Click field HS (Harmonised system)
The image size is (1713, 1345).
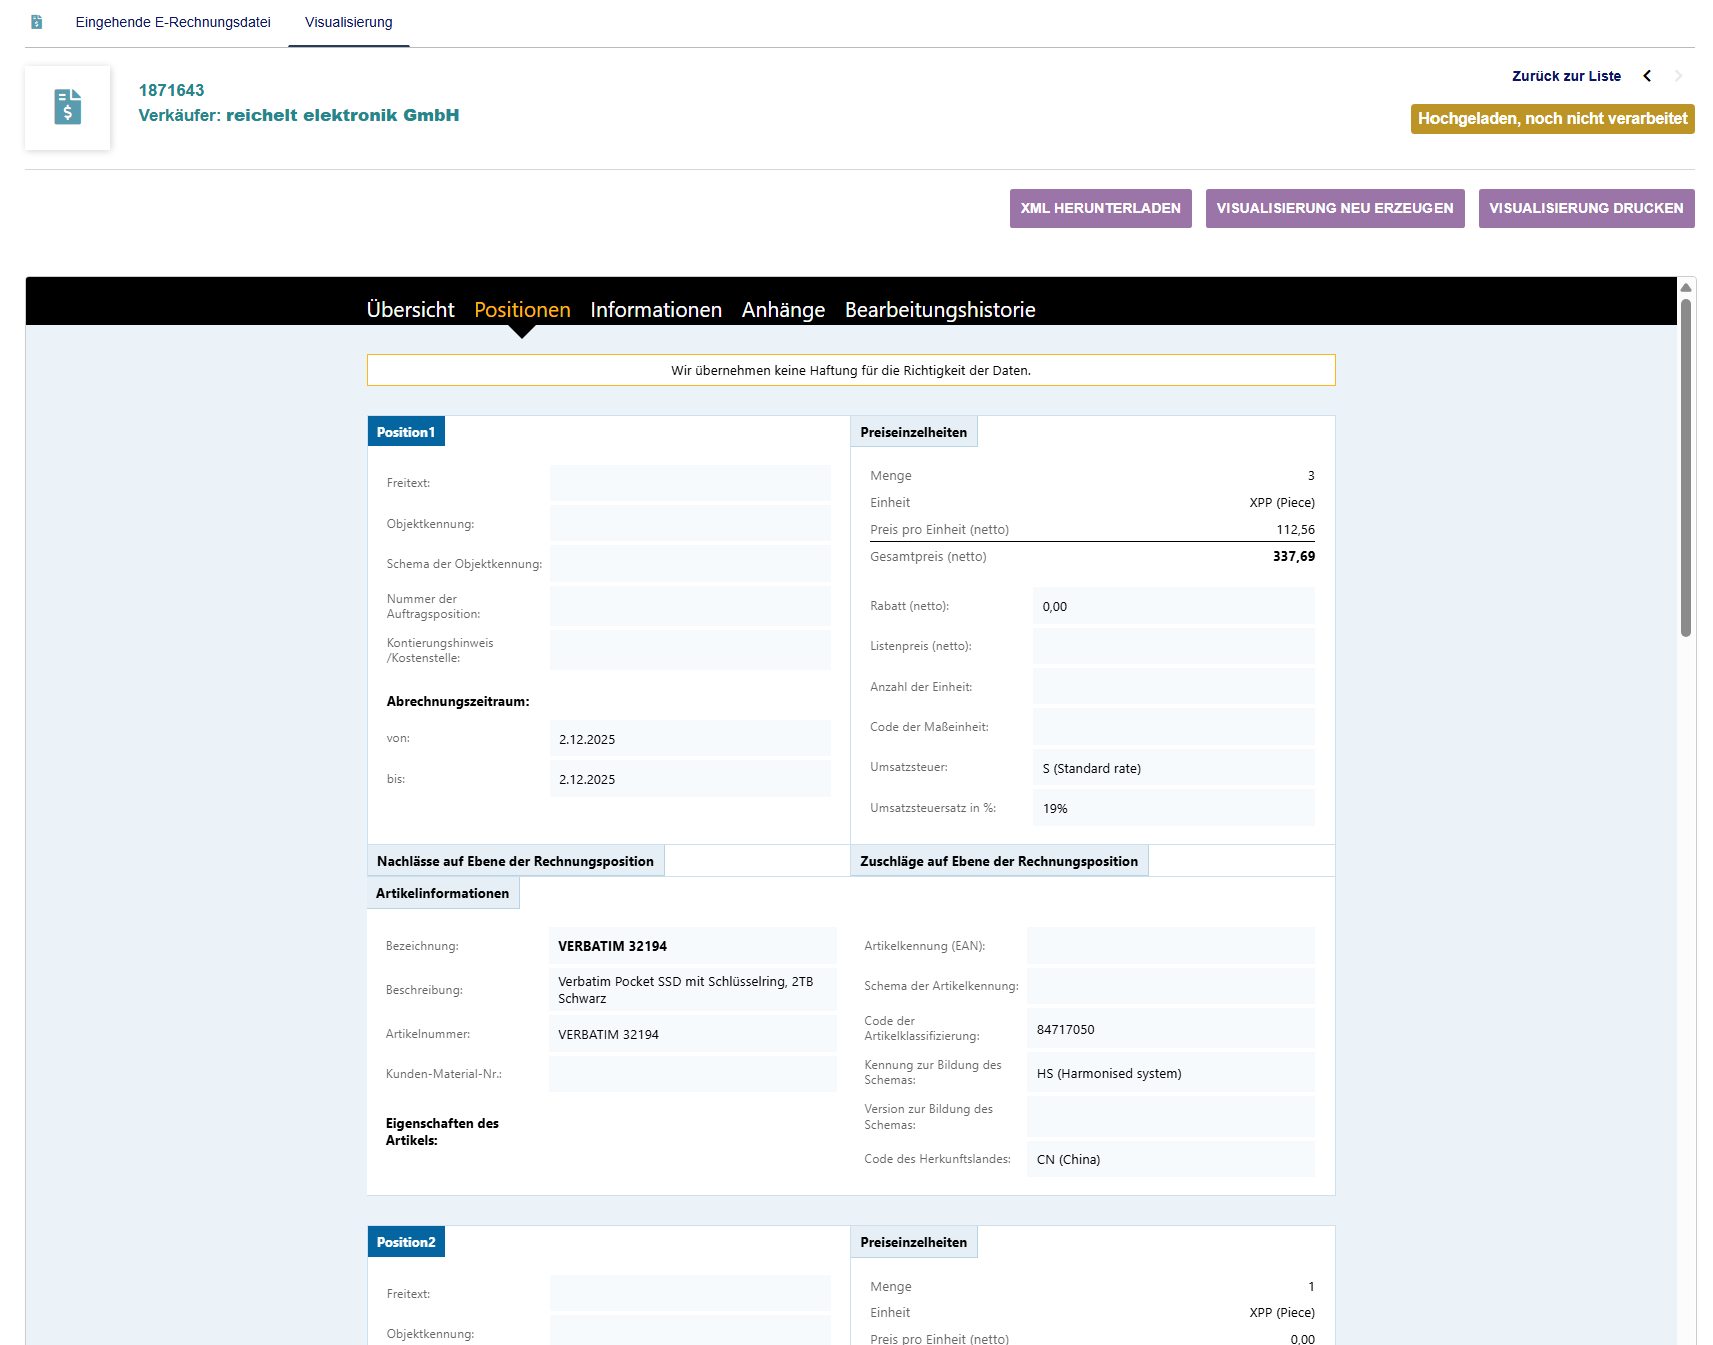pyautogui.click(x=1171, y=1073)
